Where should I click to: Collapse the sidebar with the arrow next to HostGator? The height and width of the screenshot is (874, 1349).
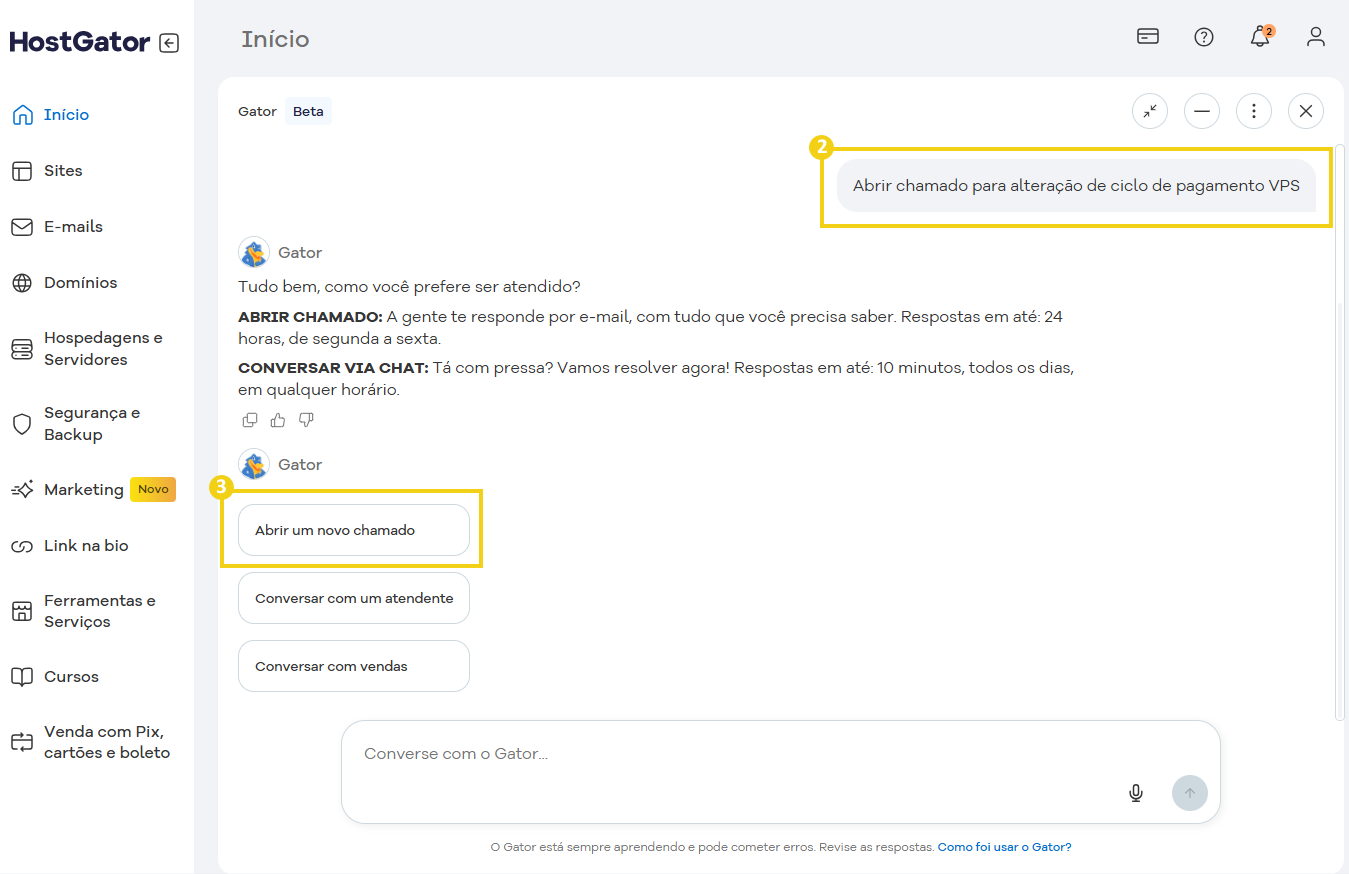coord(170,42)
